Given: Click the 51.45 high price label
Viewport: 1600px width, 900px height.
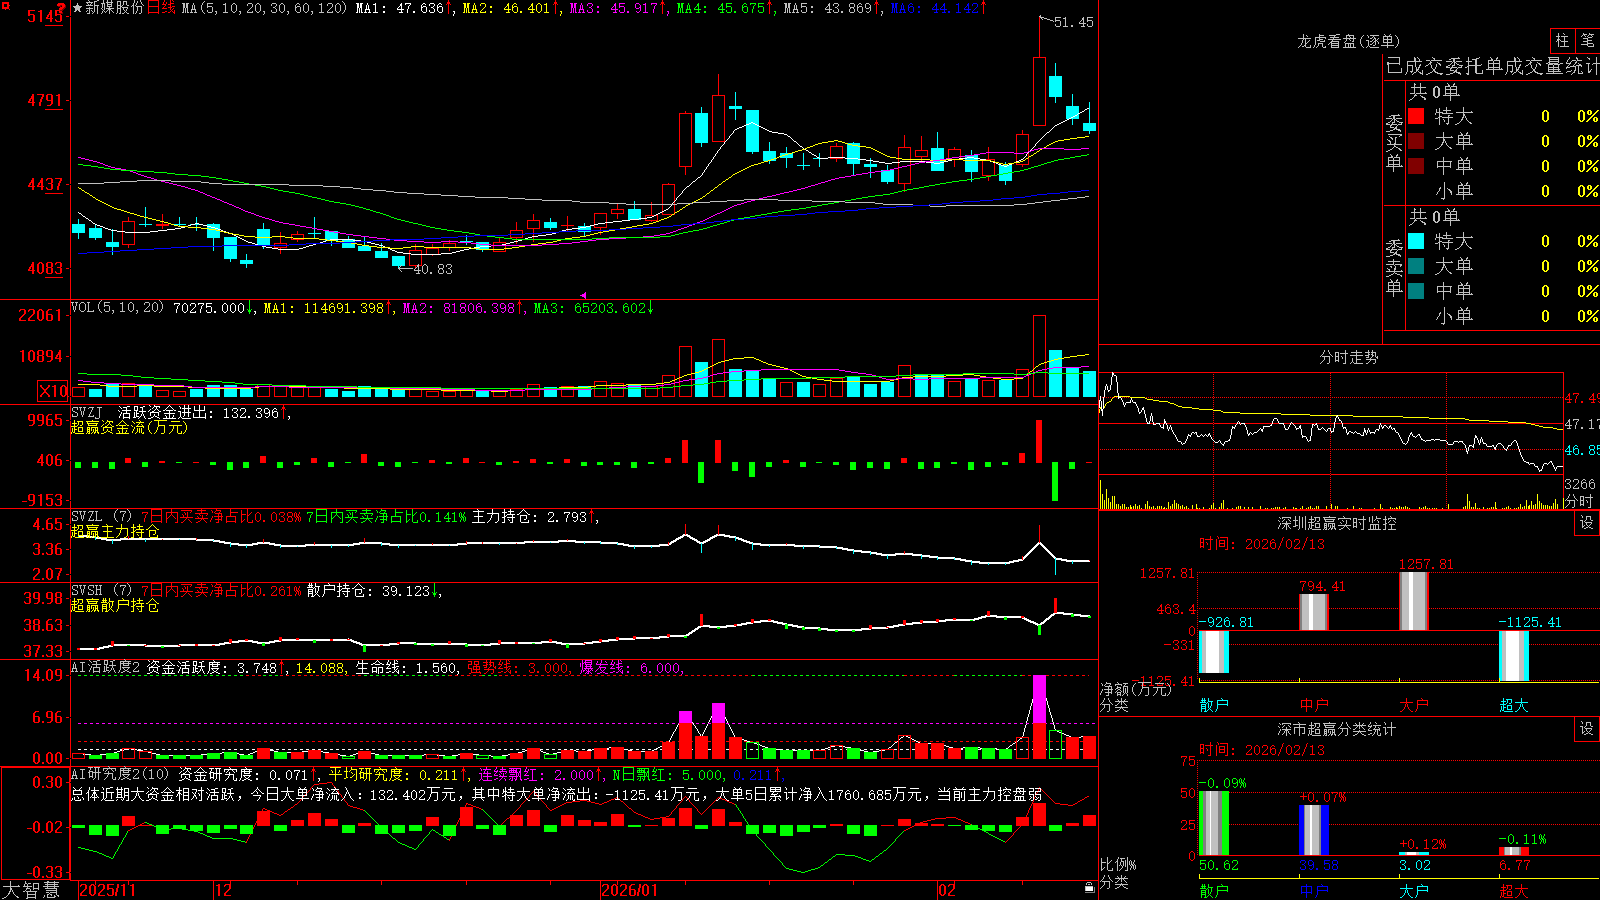Looking at the screenshot, I should pyautogui.click(x=1074, y=22).
